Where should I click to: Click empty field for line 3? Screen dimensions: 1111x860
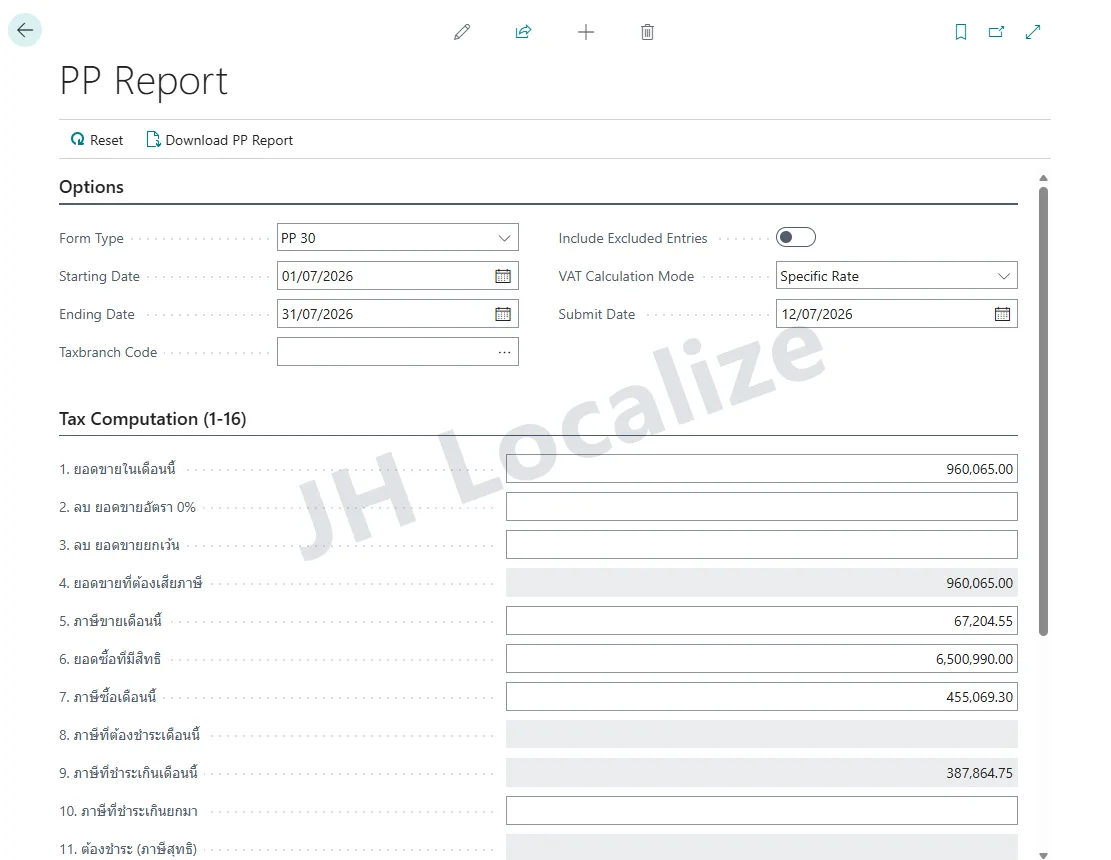pos(762,545)
